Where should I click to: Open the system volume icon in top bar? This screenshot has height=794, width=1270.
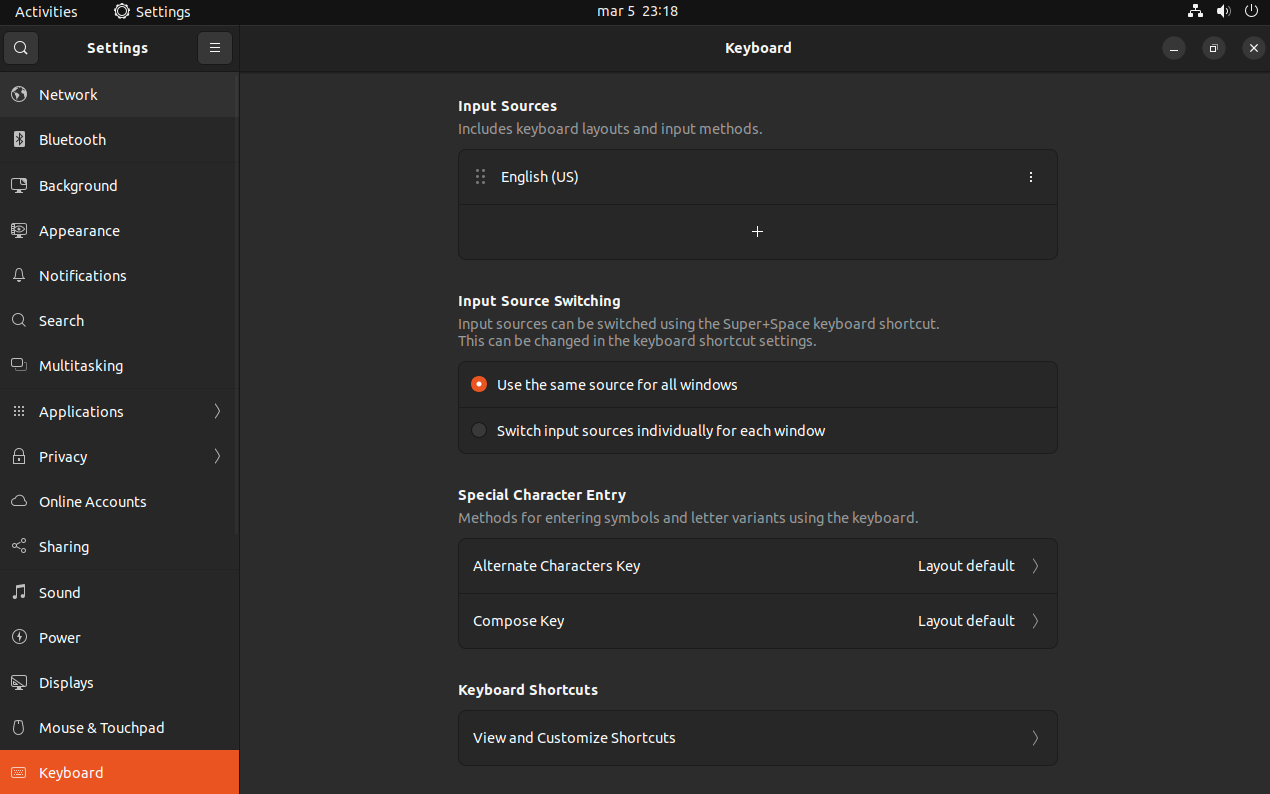coord(1223,12)
